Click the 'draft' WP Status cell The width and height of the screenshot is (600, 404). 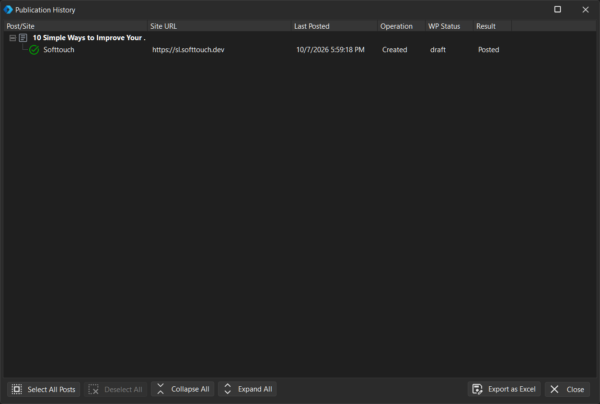tap(438, 50)
